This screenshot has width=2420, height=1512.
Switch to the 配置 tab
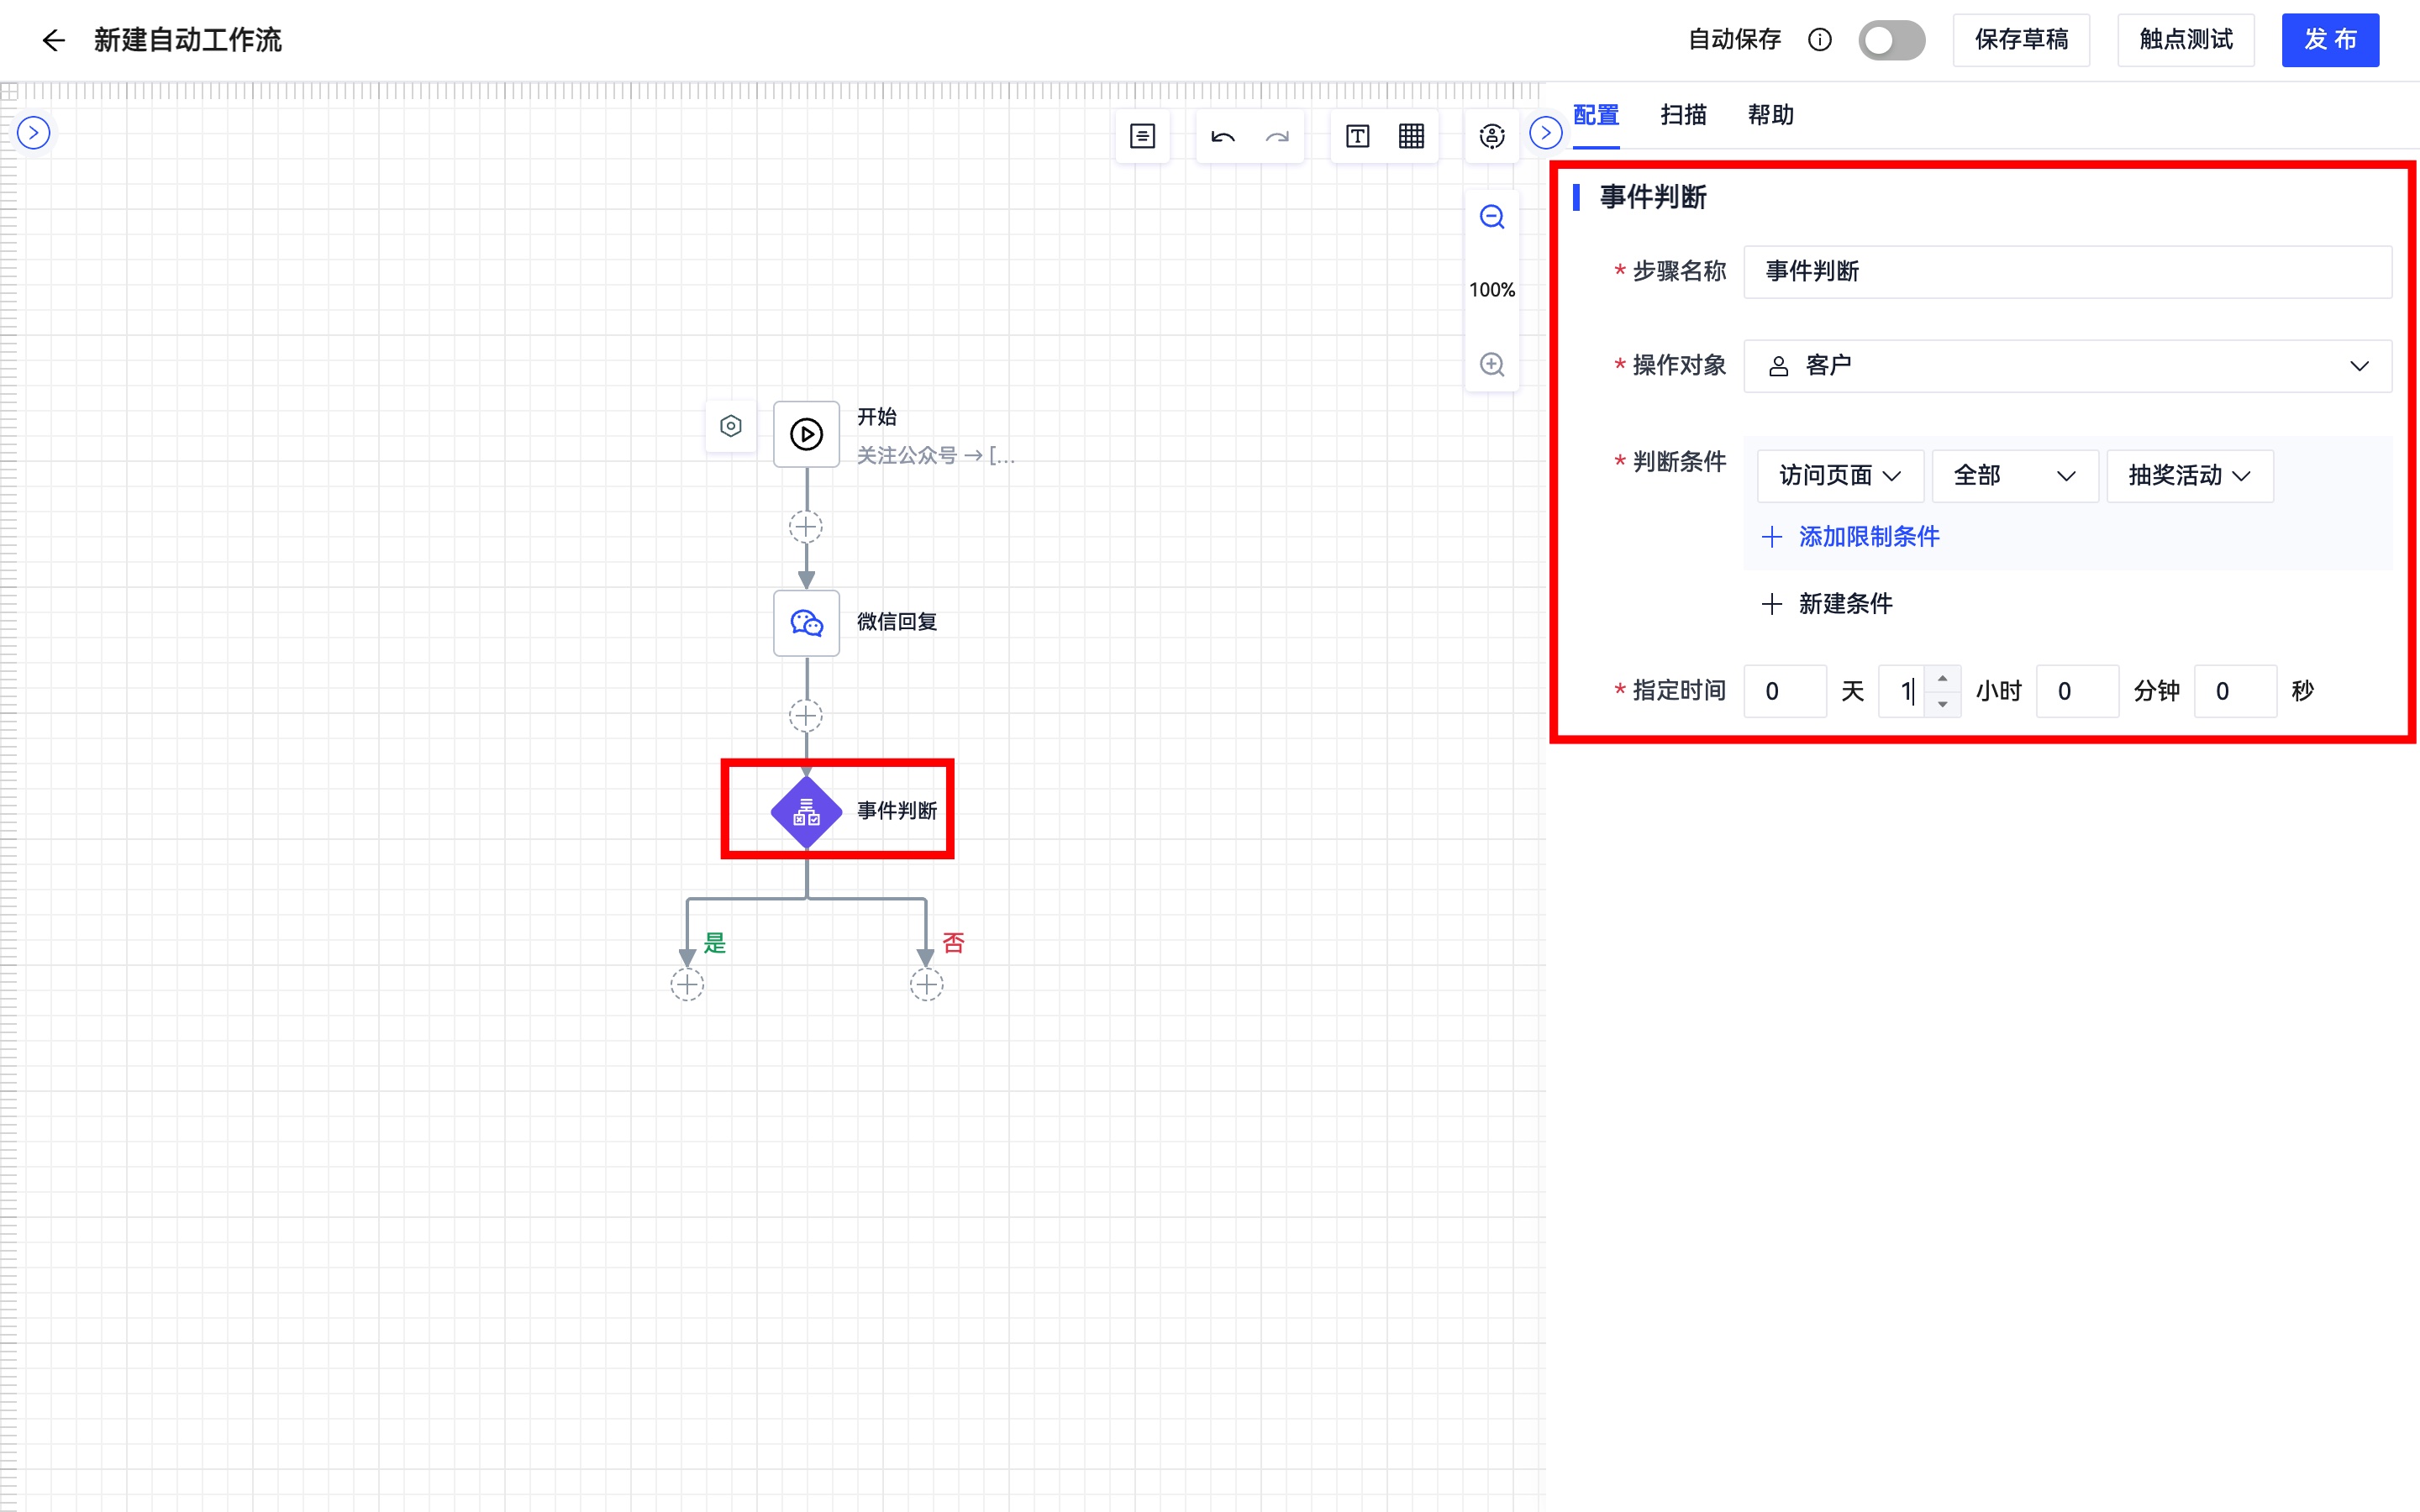[x=1595, y=115]
